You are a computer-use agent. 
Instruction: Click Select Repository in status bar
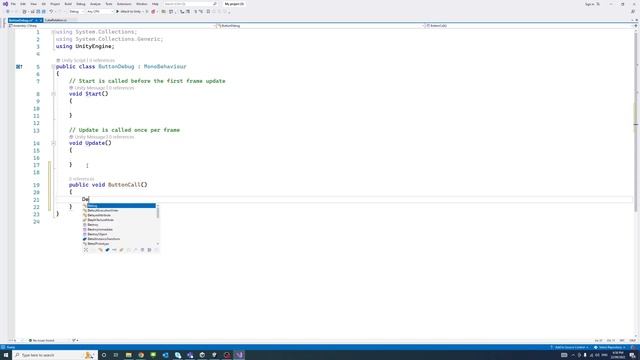pyautogui.click(x=610, y=347)
